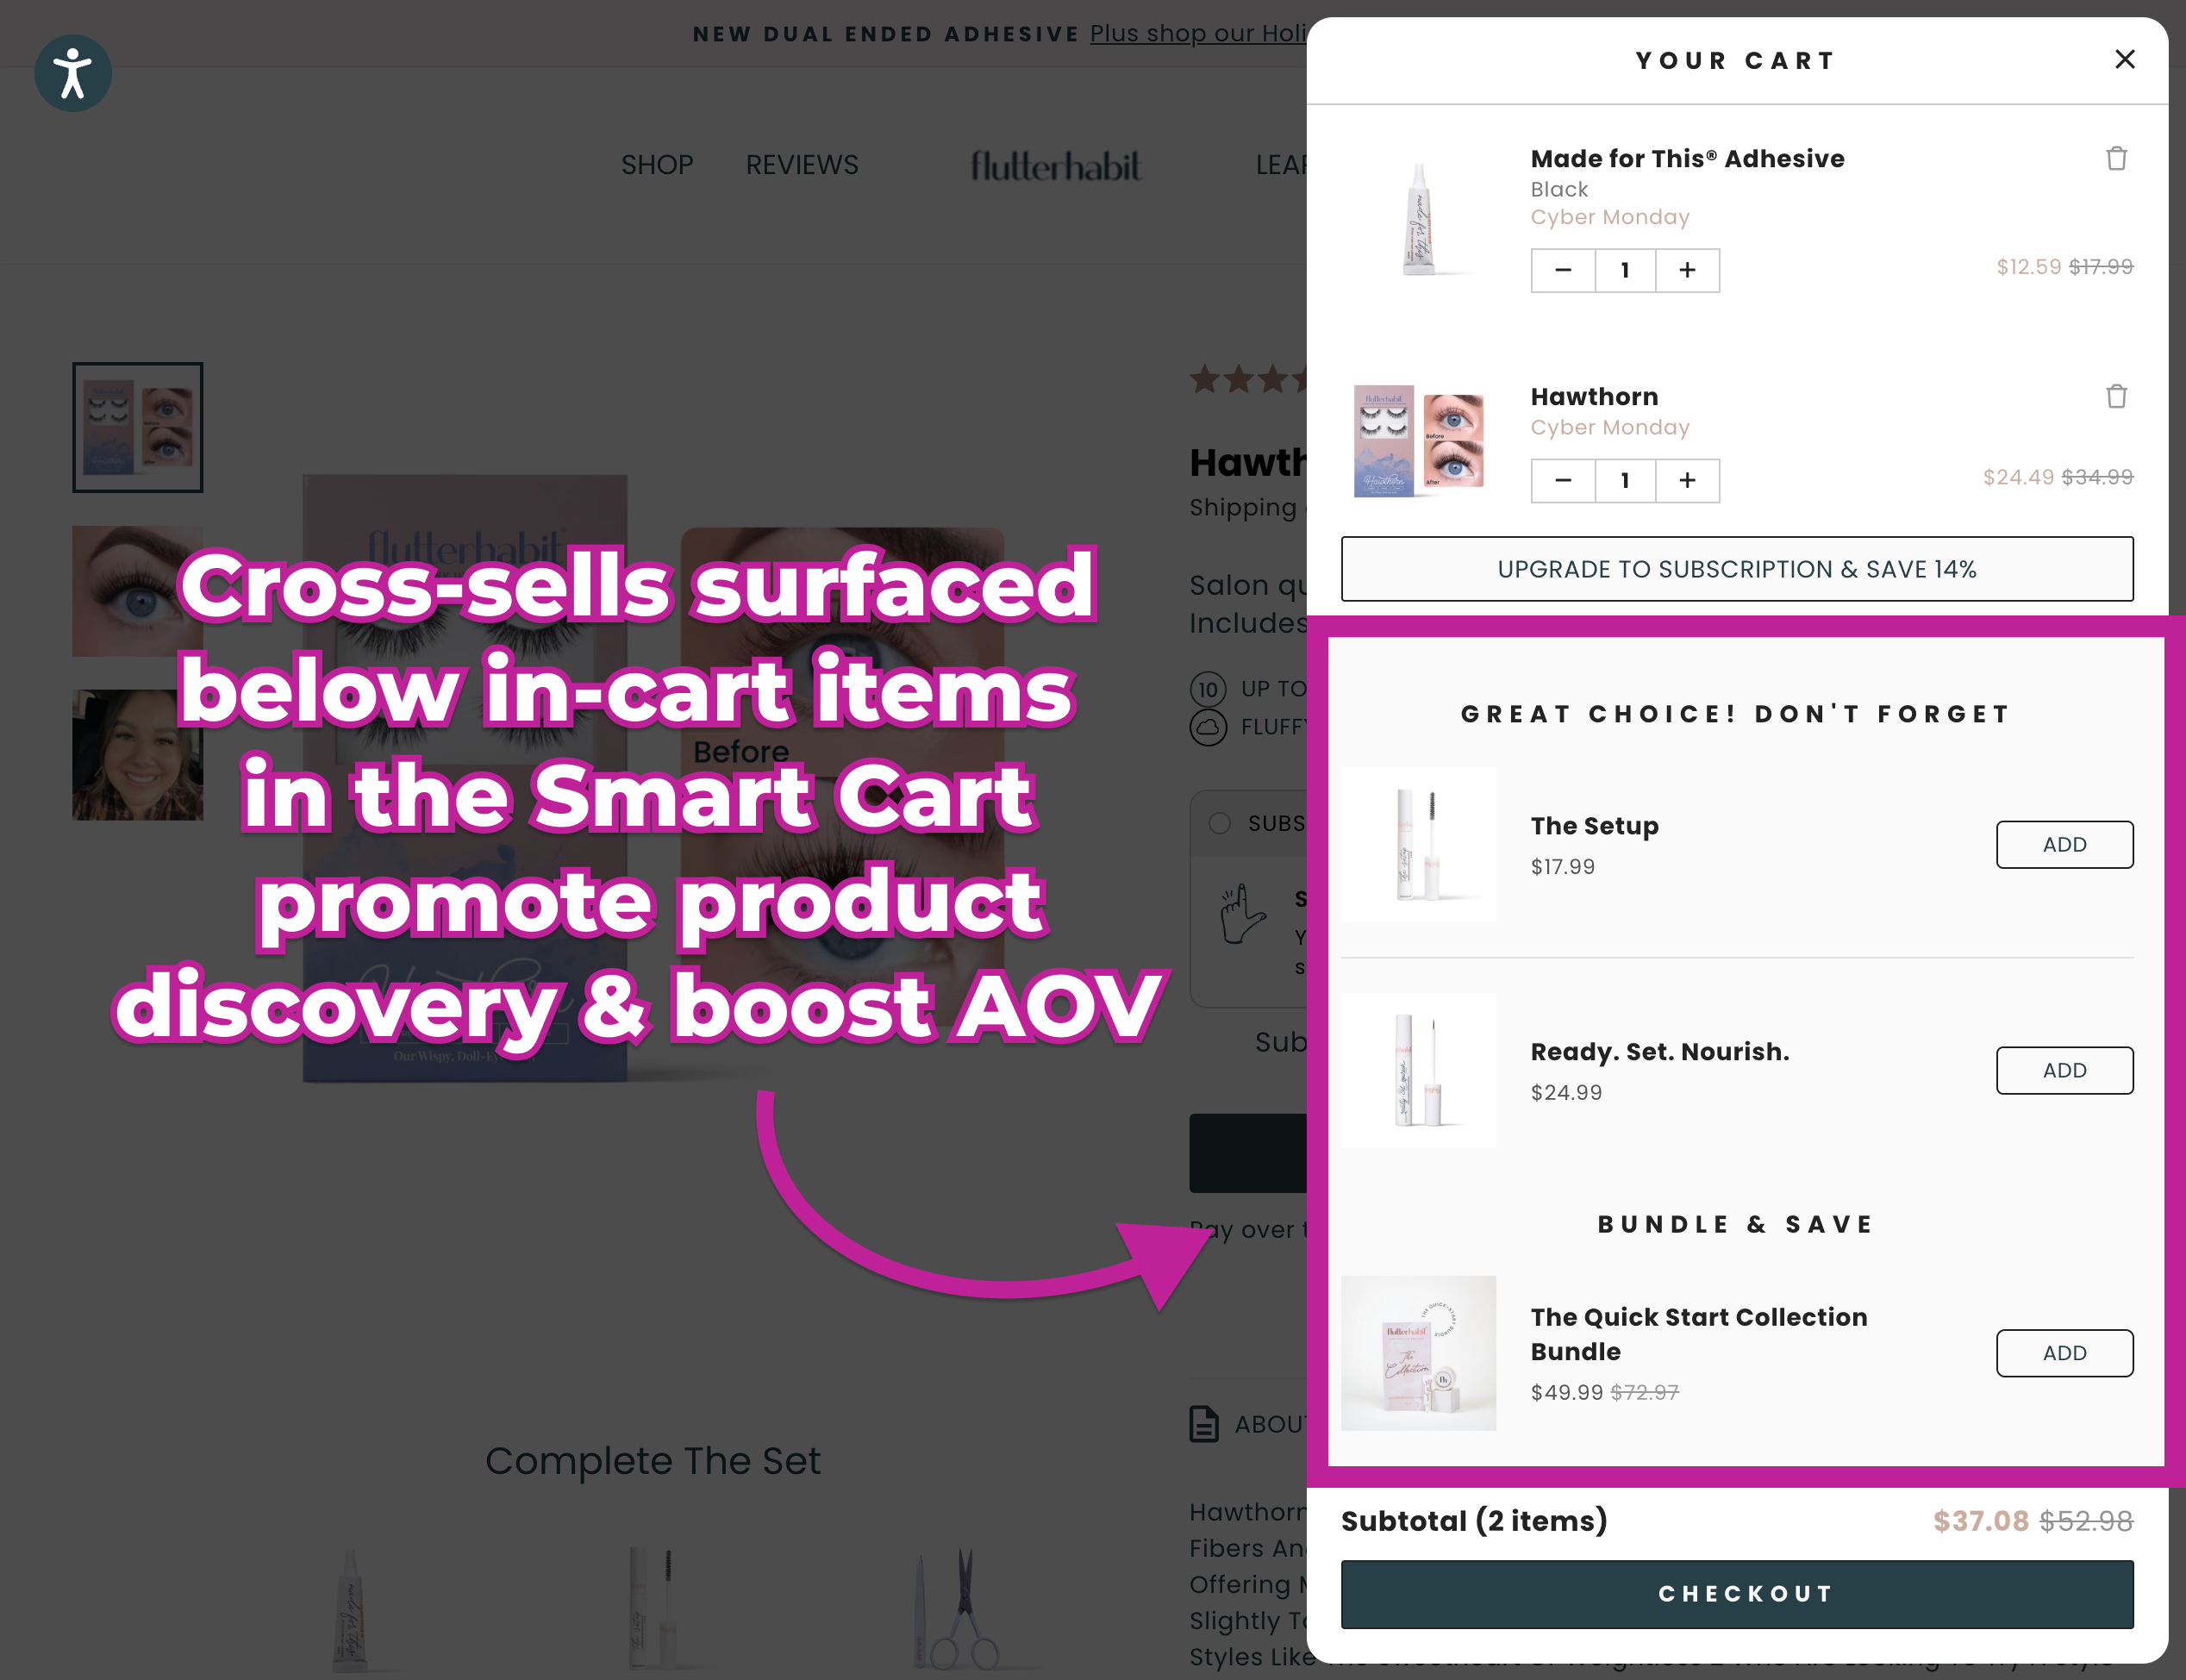Close the Your Cart drawer
This screenshot has height=1680, width=2186.
2124,59
